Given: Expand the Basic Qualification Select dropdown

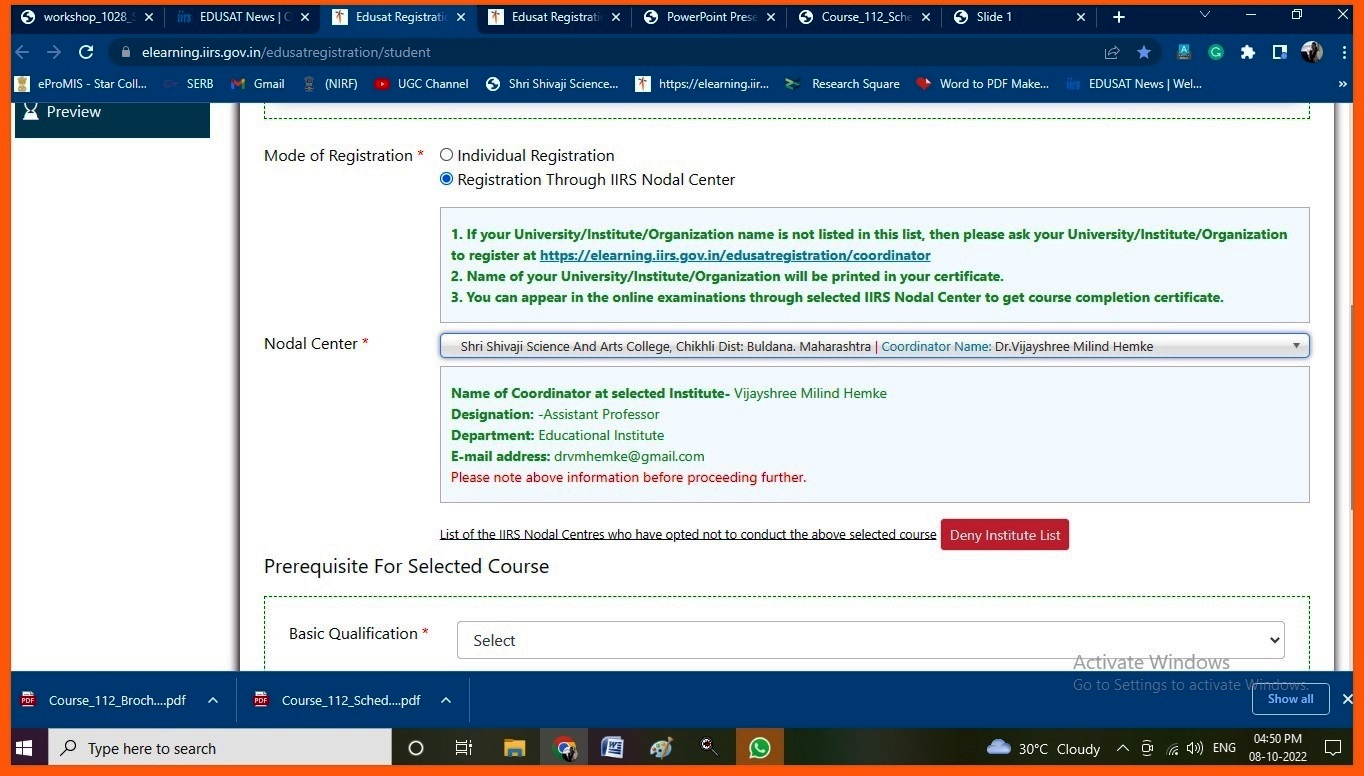Looking at the screenshot, I should (870, 640).
